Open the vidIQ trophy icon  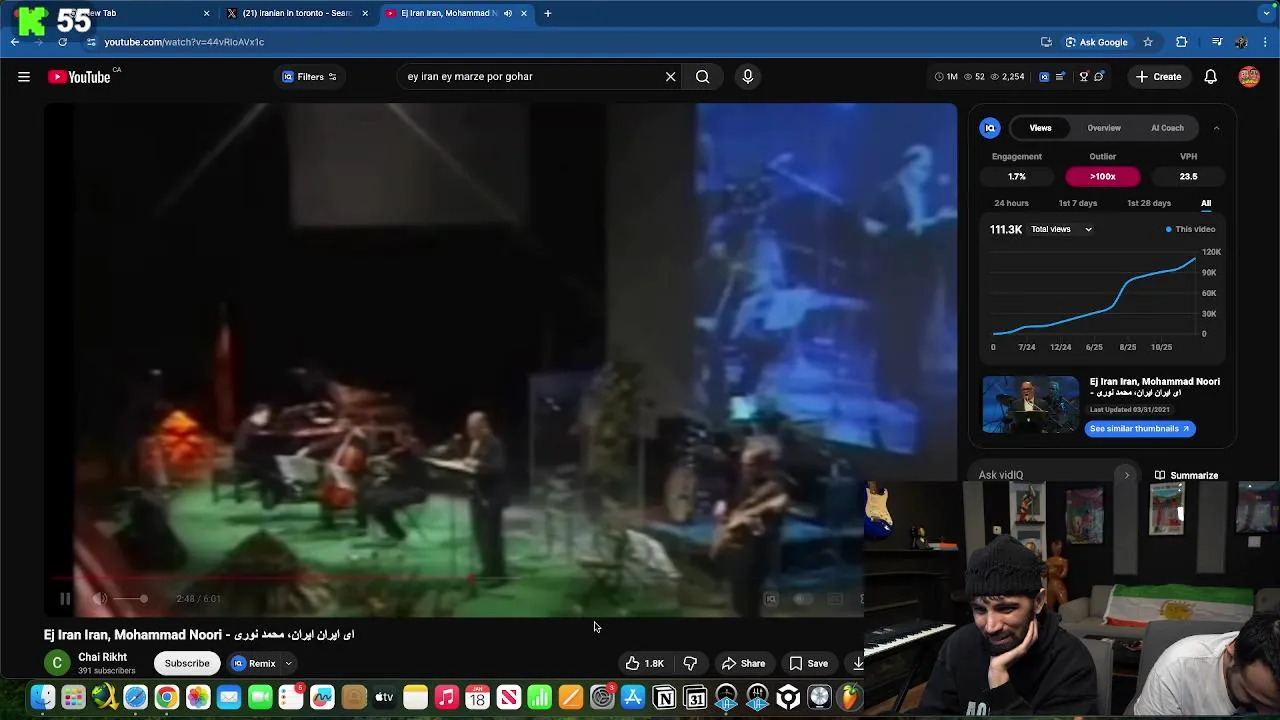click(x=1083, y=77)
